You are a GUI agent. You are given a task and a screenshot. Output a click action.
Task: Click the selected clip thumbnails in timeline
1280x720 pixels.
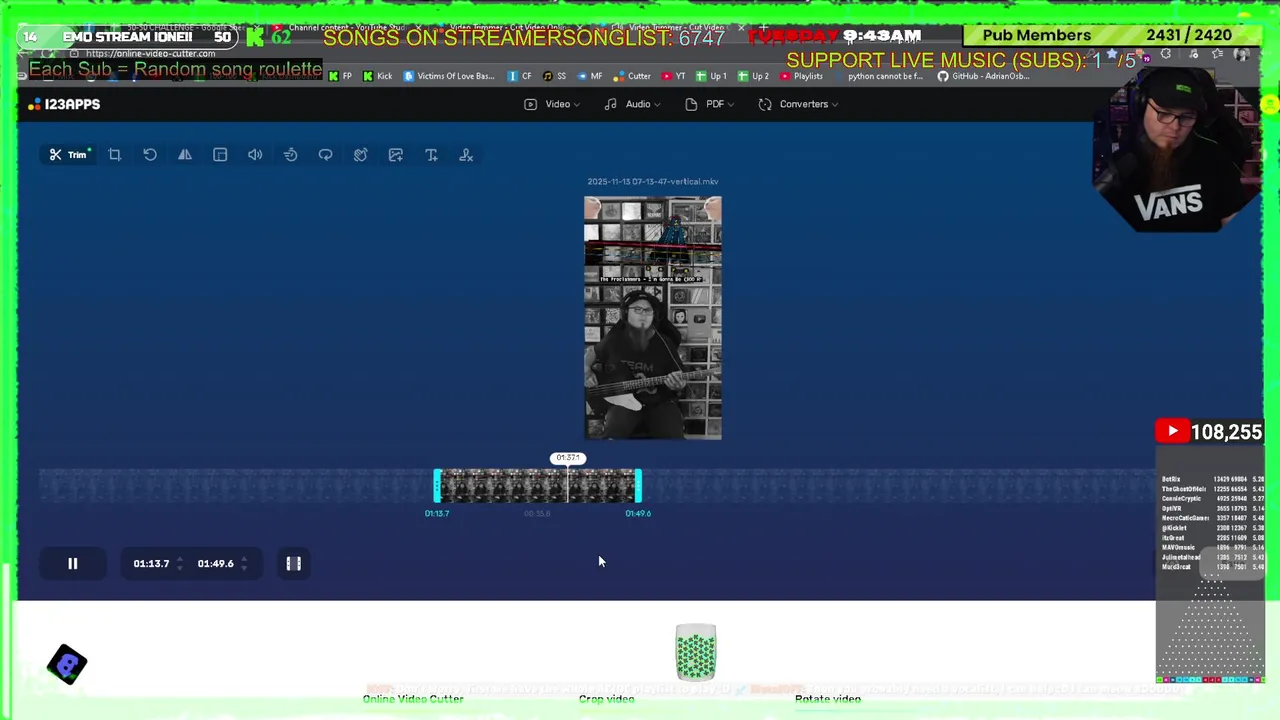[x=538, y=487]
